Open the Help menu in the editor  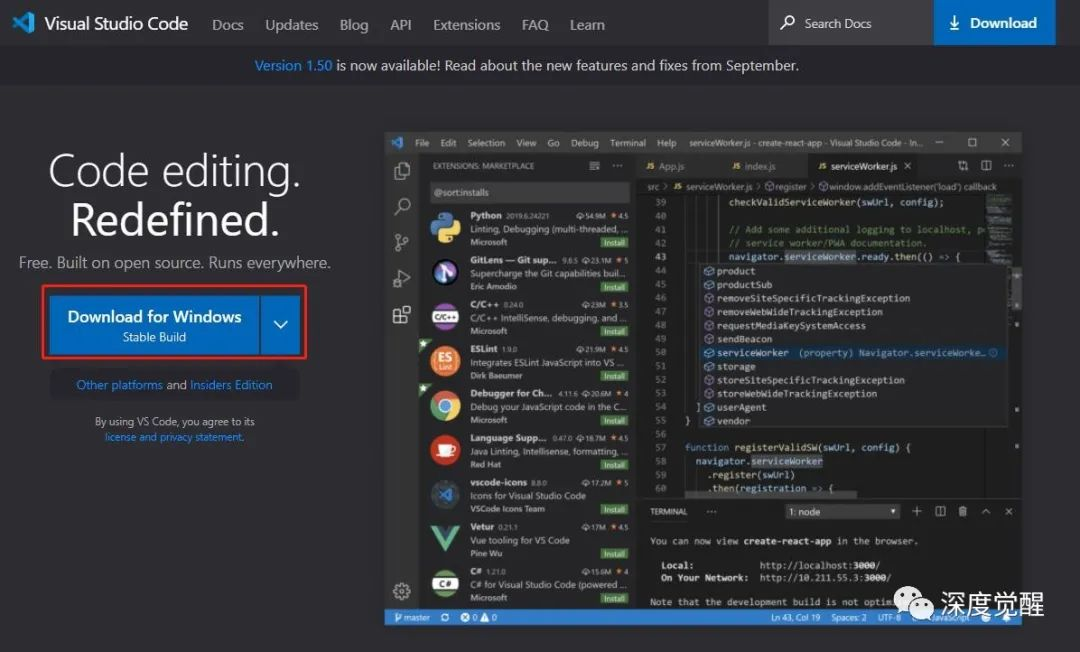click(666, 143)
